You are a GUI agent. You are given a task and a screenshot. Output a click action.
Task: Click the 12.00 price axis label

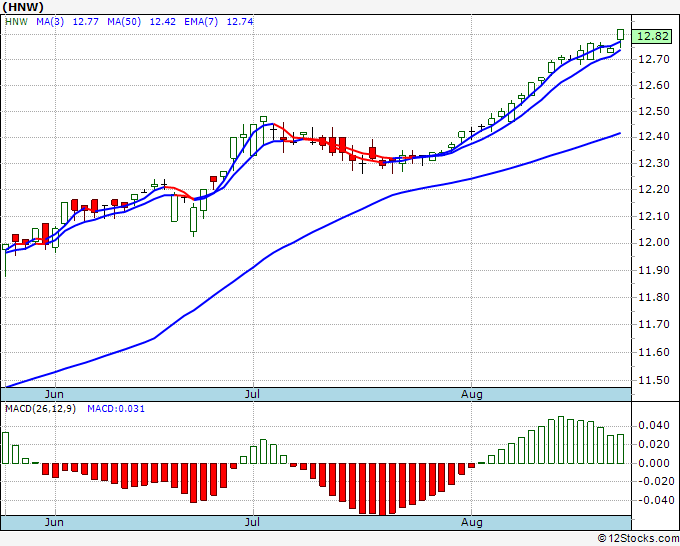(654, 242)
